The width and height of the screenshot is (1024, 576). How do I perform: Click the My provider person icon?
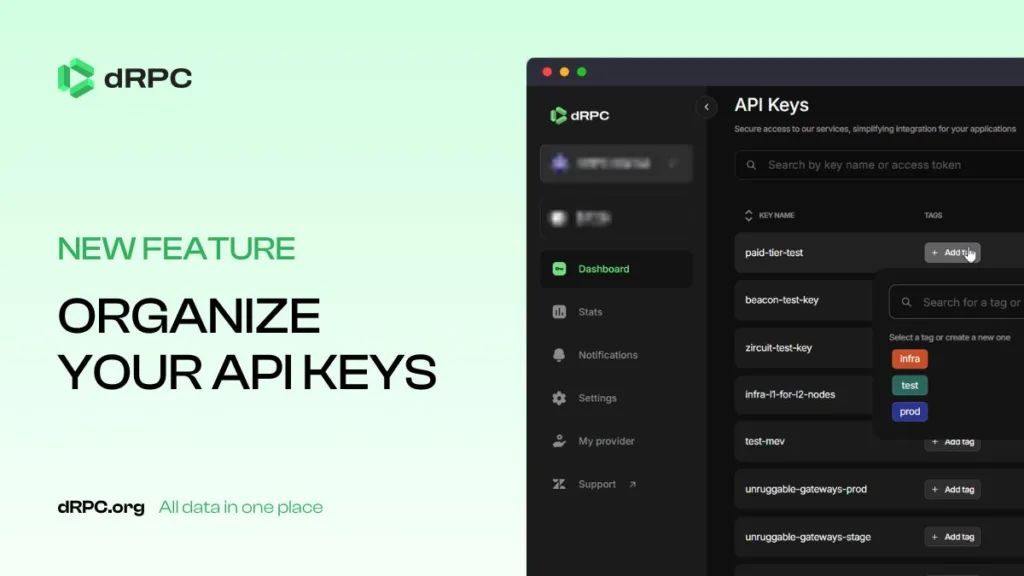(x=559, y=441)
